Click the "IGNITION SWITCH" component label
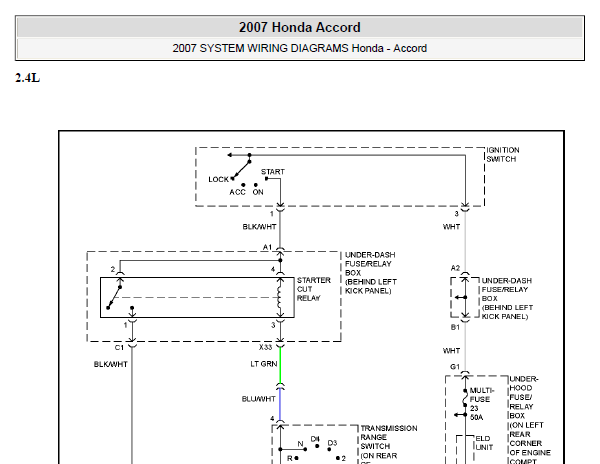The height and width of the screenshot is (464, 600). 503,155
